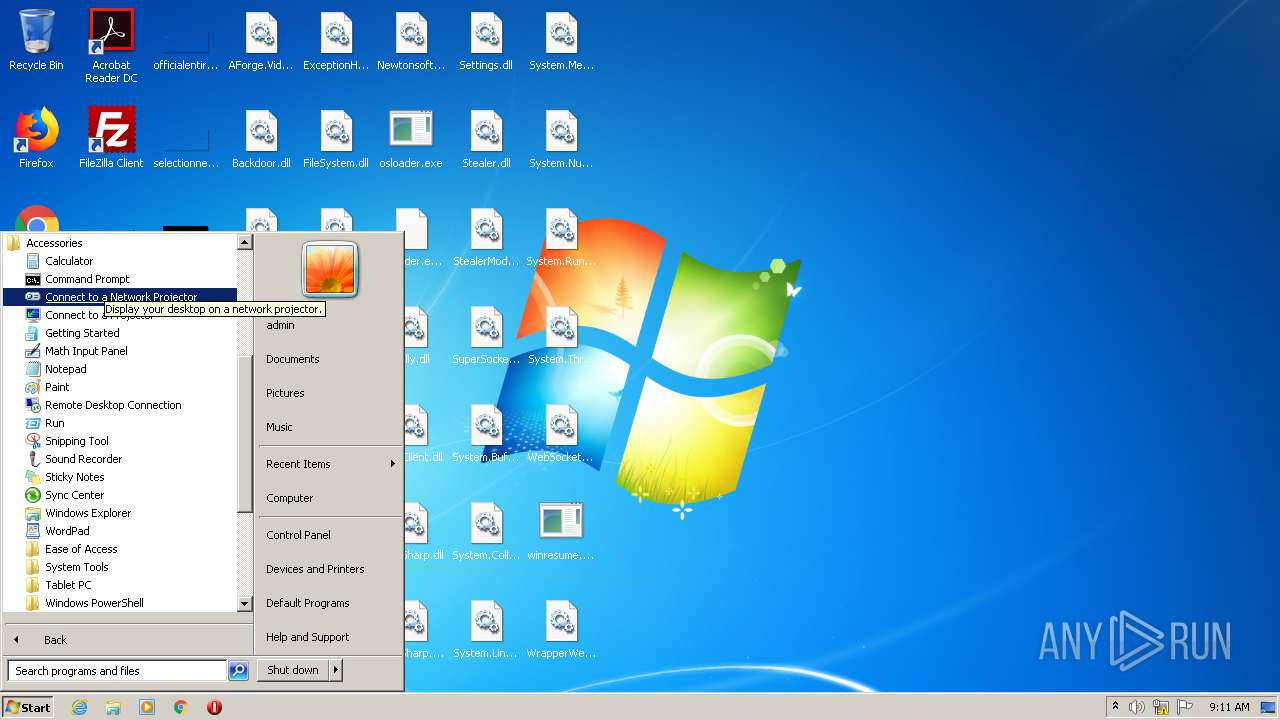The height and width of the screenshot is (720, 1280).
Task: Open Sticky Notes
Action: click(120, 477)
